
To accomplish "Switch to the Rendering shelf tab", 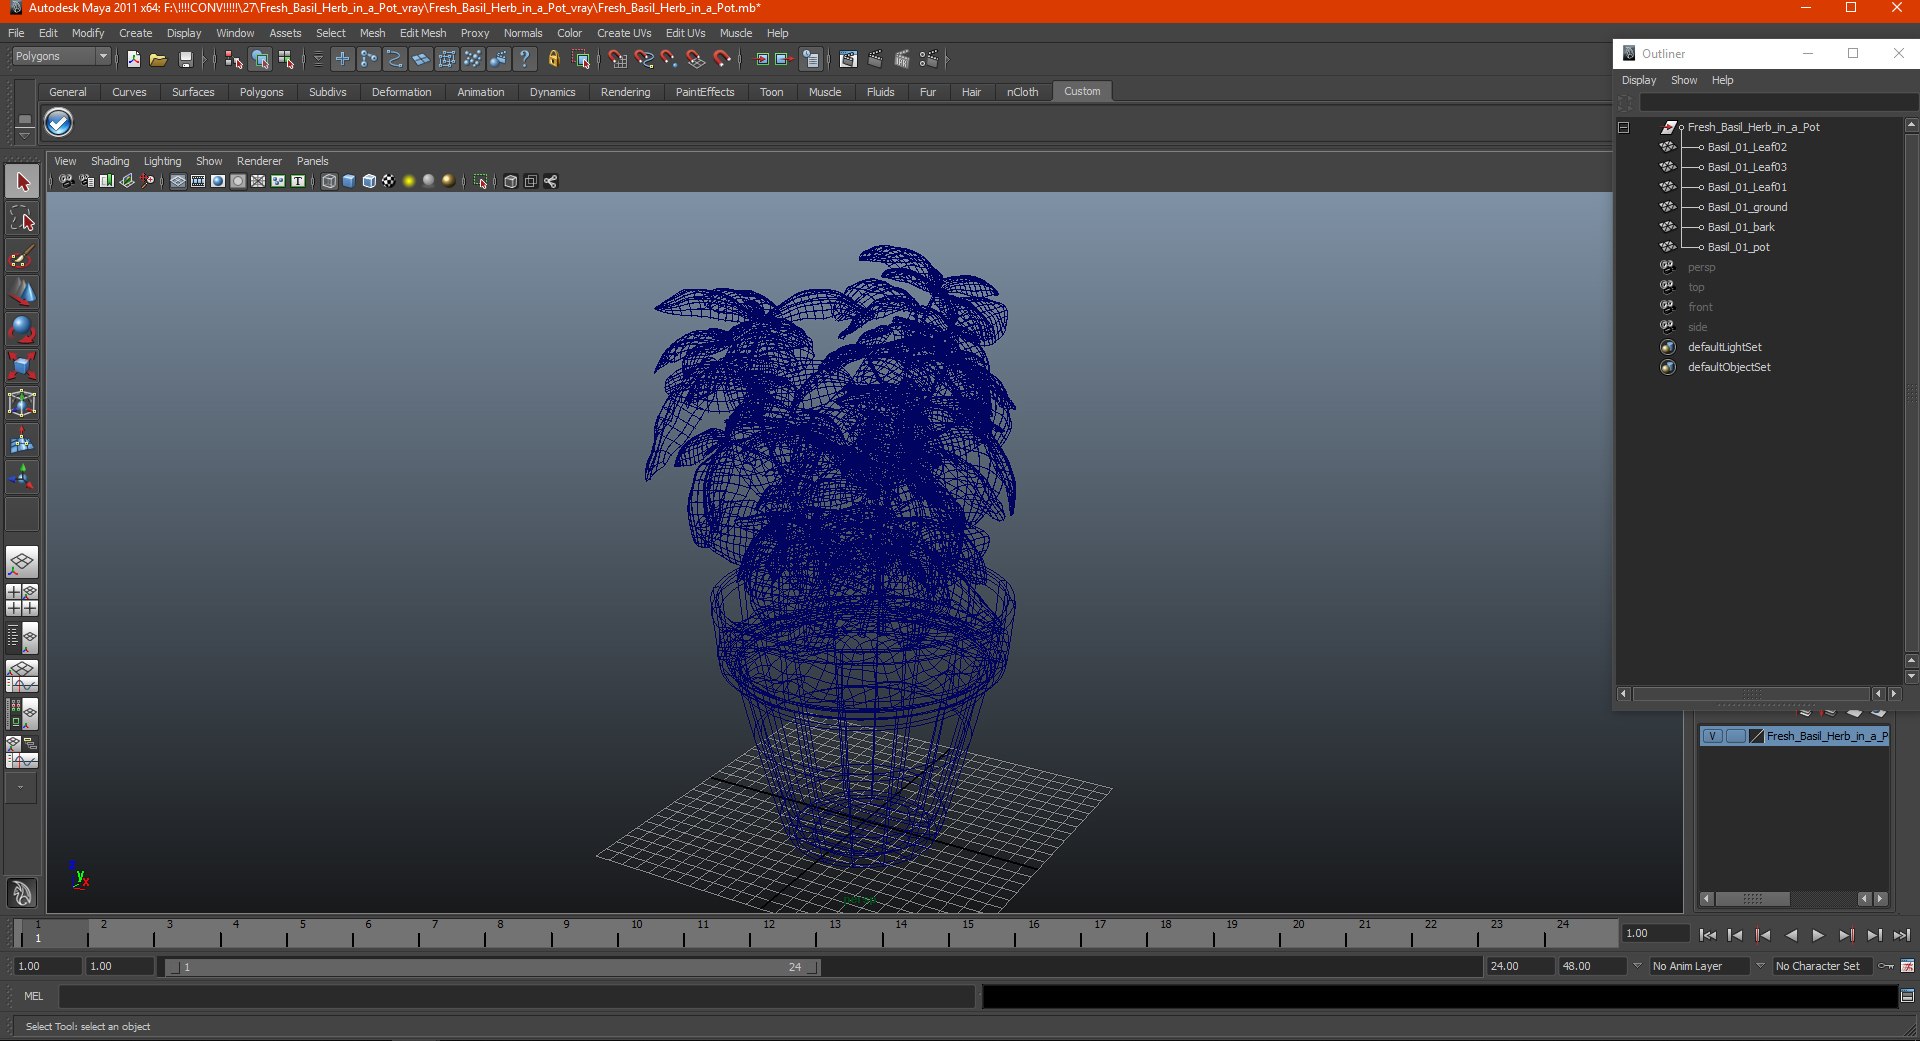I will click(625, 92).
